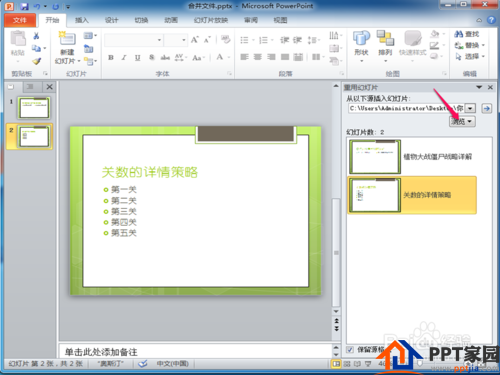Screen dimensions: 500x375
Task: Decrease list indent level
Action: (284, 40)
